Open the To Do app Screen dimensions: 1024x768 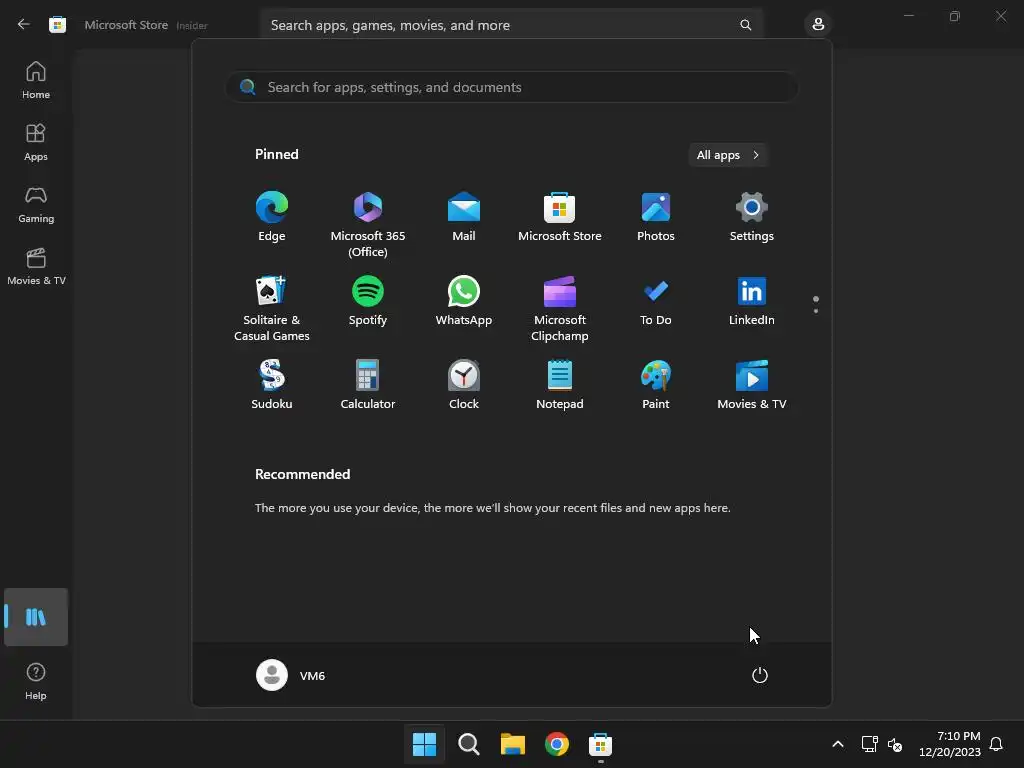click(x=656, y=301)
